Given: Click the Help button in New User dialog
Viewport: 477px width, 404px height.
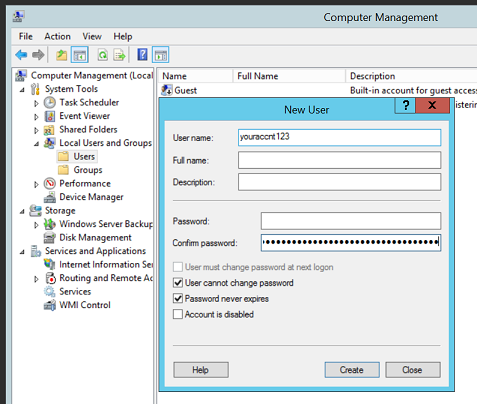Looking at the screenshot, I should (x=201, y=370).
